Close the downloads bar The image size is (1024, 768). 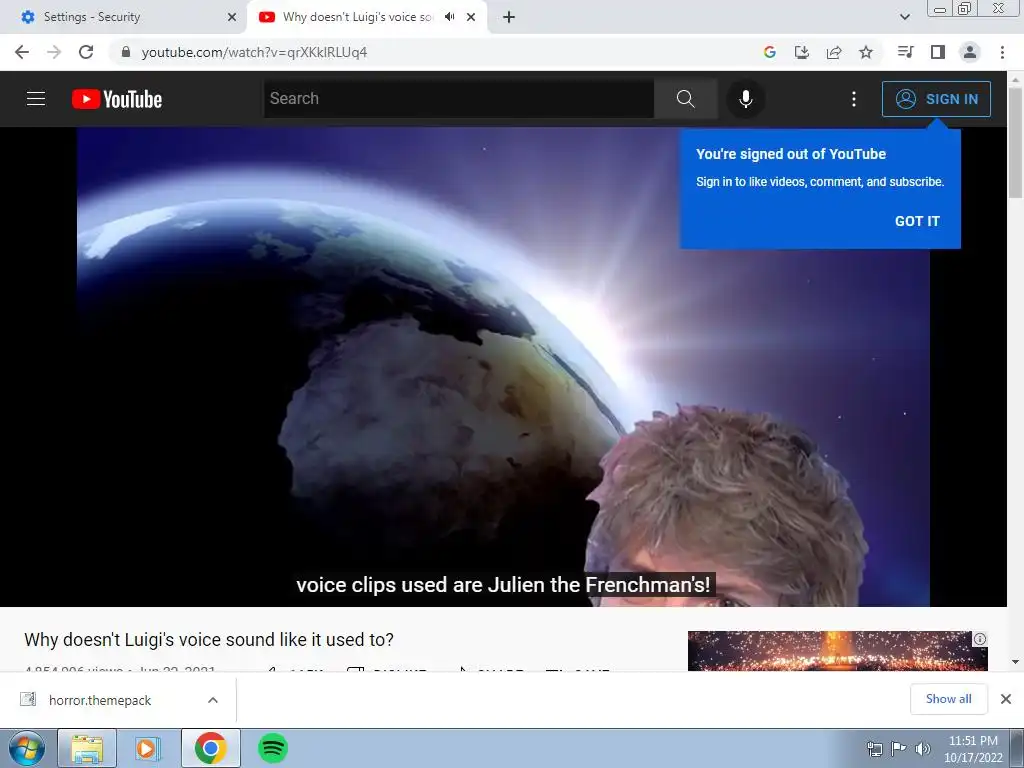[x=1006, y=699]
